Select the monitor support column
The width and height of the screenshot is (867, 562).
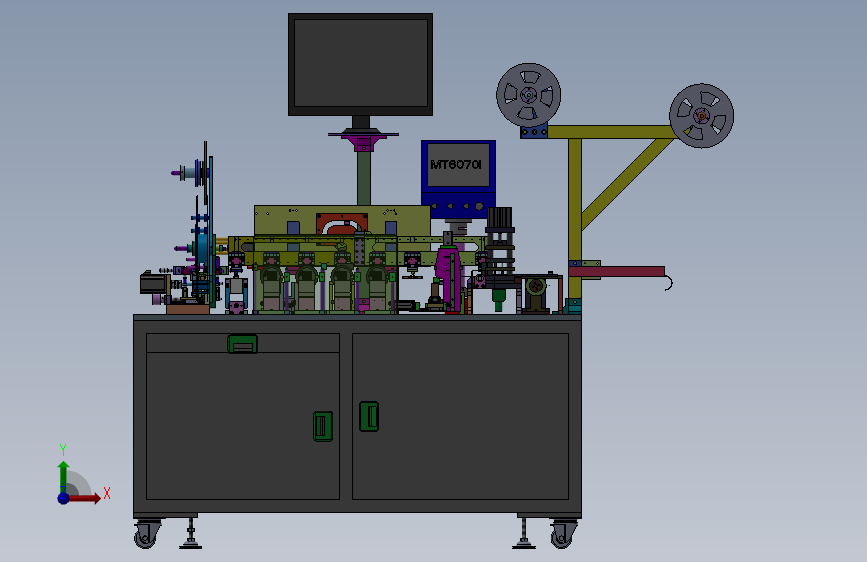(364, 178)
